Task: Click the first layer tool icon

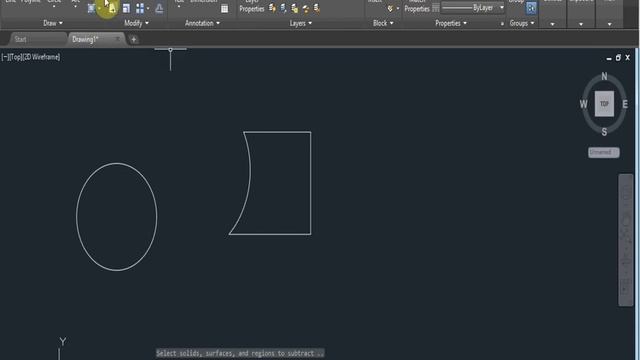Action: (272, 8)
